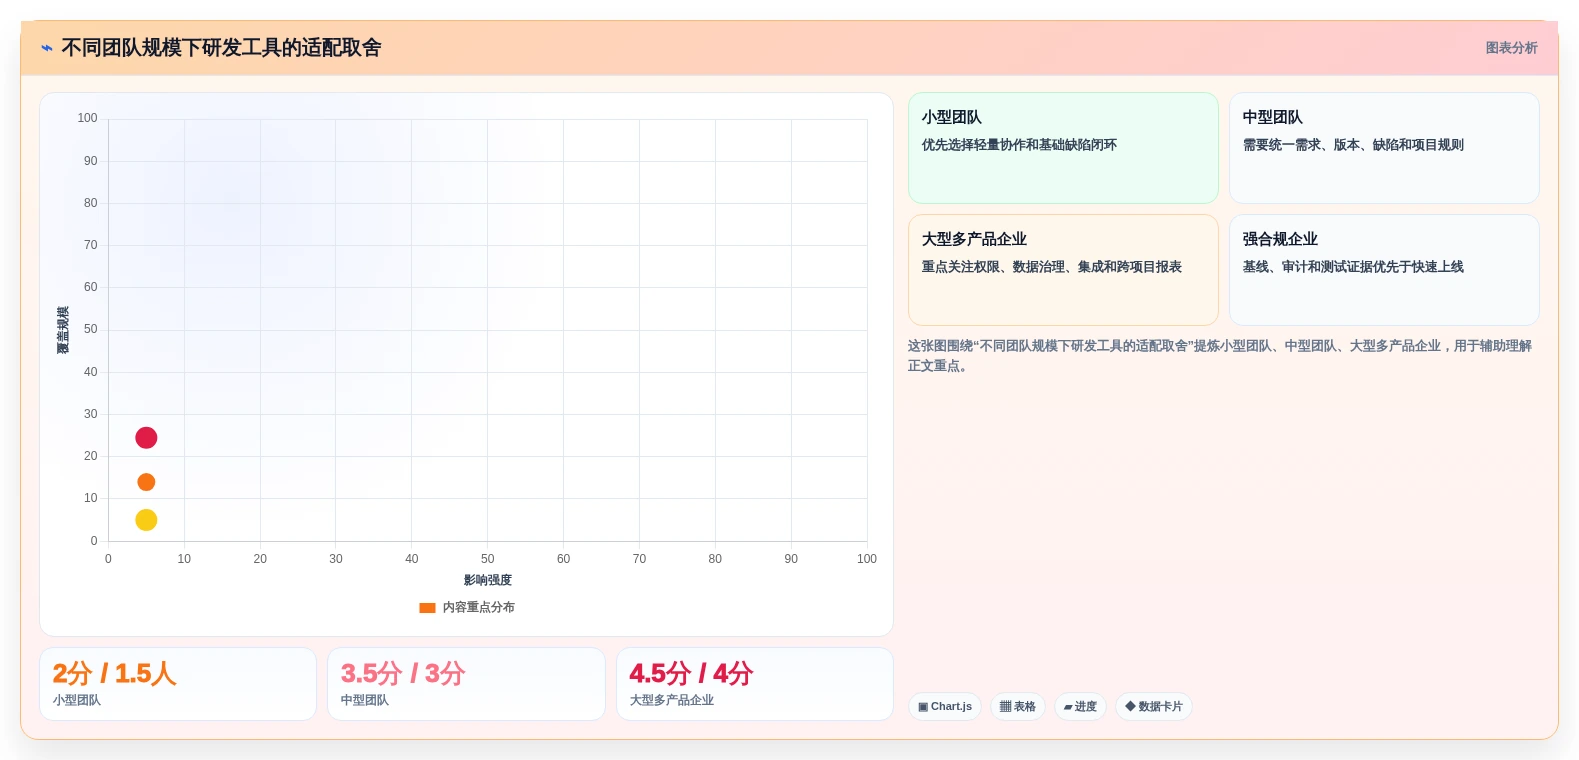Click the x-axis label 影响强度
The image size is (1579, 760).
click(x=488, y=580)
